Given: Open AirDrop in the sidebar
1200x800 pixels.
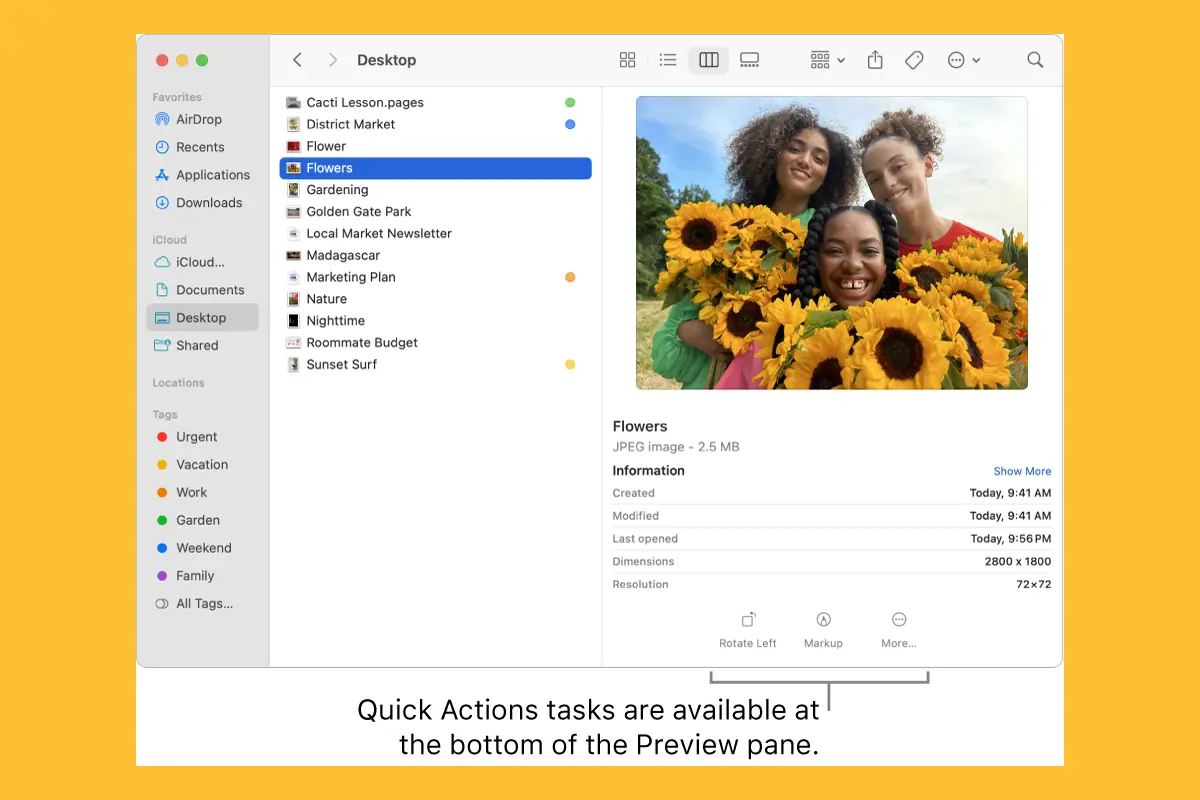Looking at the screenshot, I should click(198, 119).
